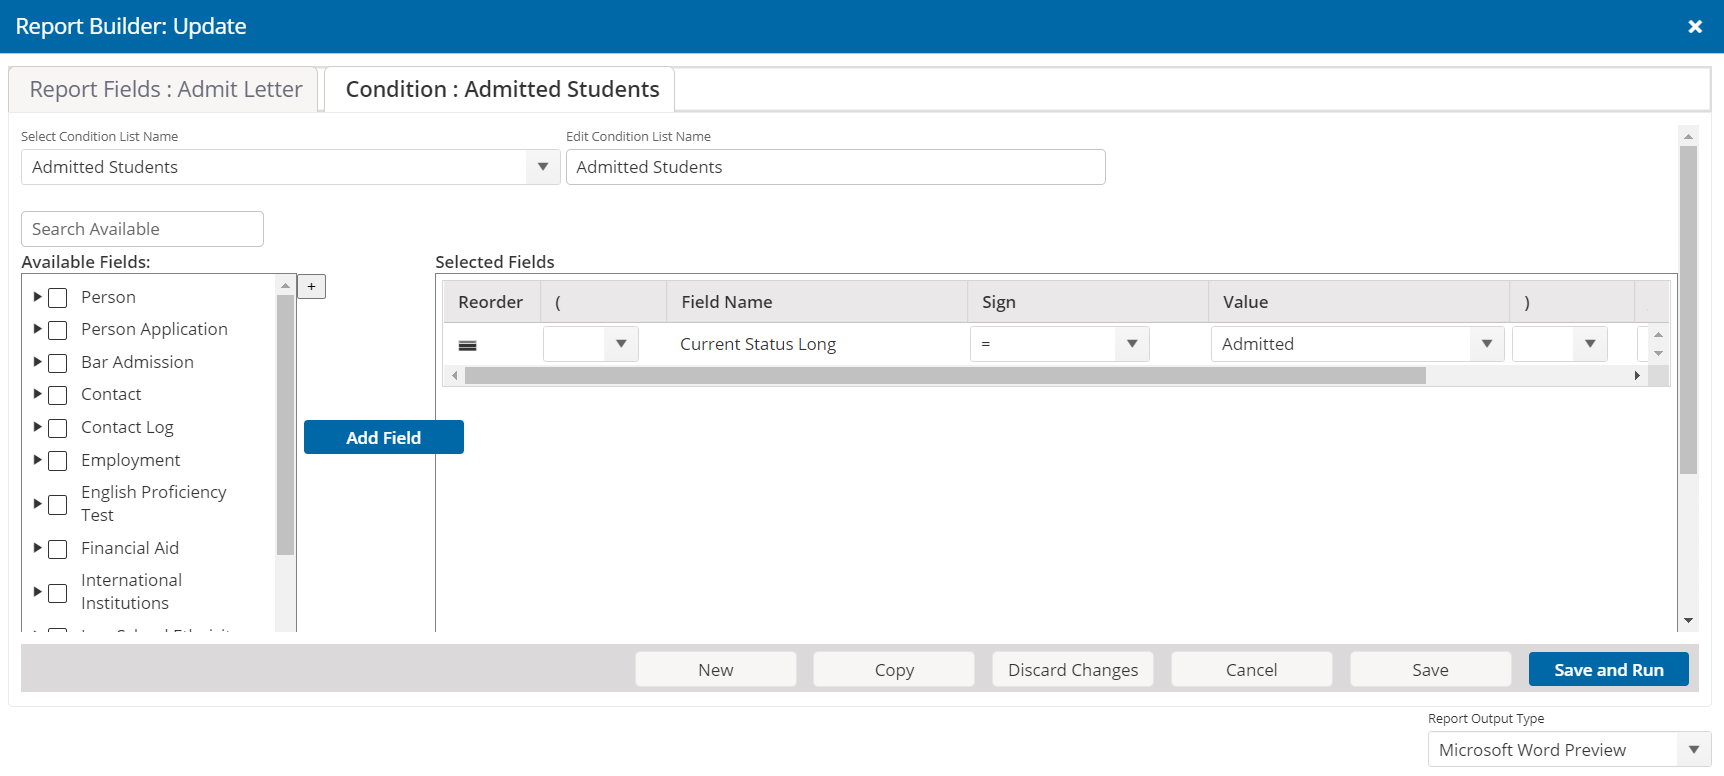Expand the Contact Log tree node
This screenshot has height=776, width=1724.
37,427
